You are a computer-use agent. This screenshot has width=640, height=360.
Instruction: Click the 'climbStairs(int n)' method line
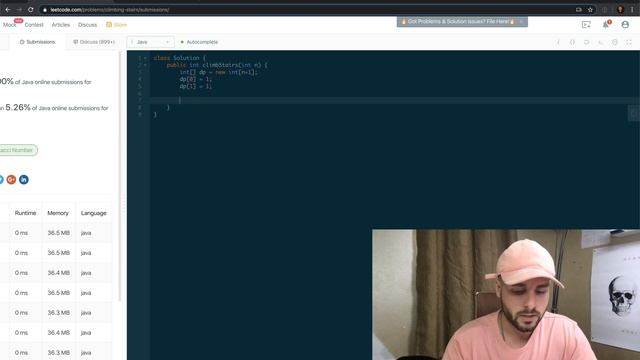(x=217, y=65)
